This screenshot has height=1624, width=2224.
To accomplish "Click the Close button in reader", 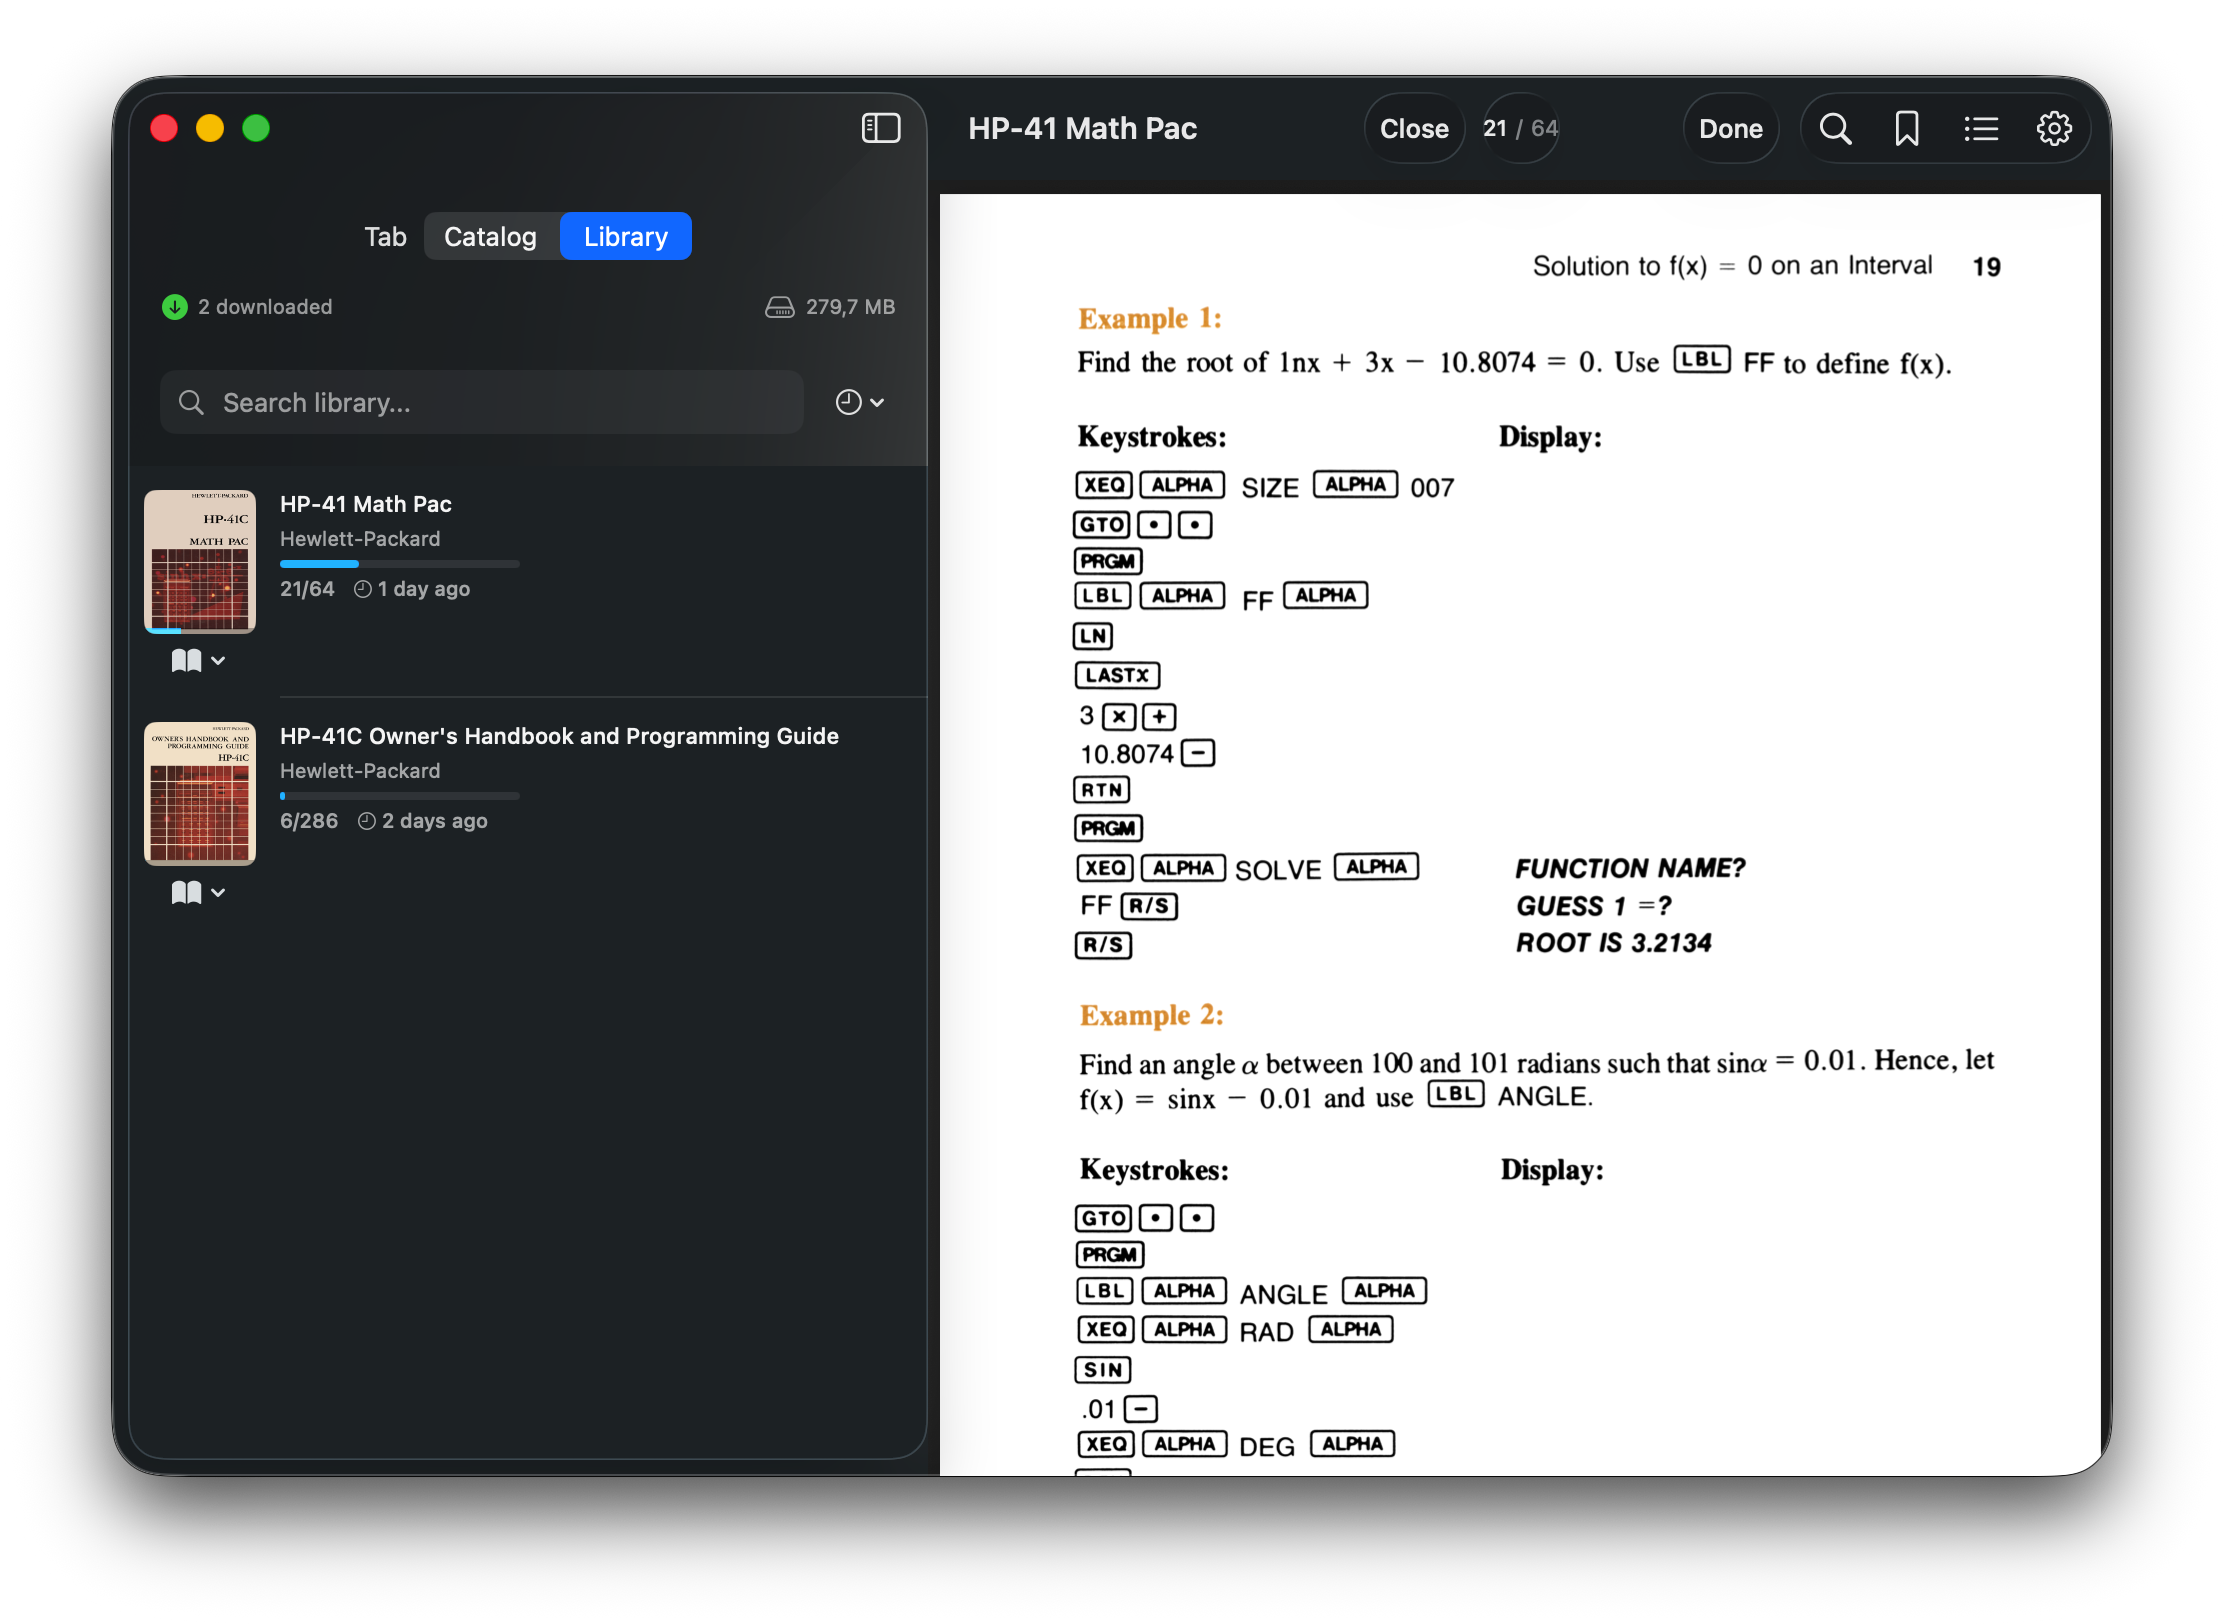I will coord(1414,129).
